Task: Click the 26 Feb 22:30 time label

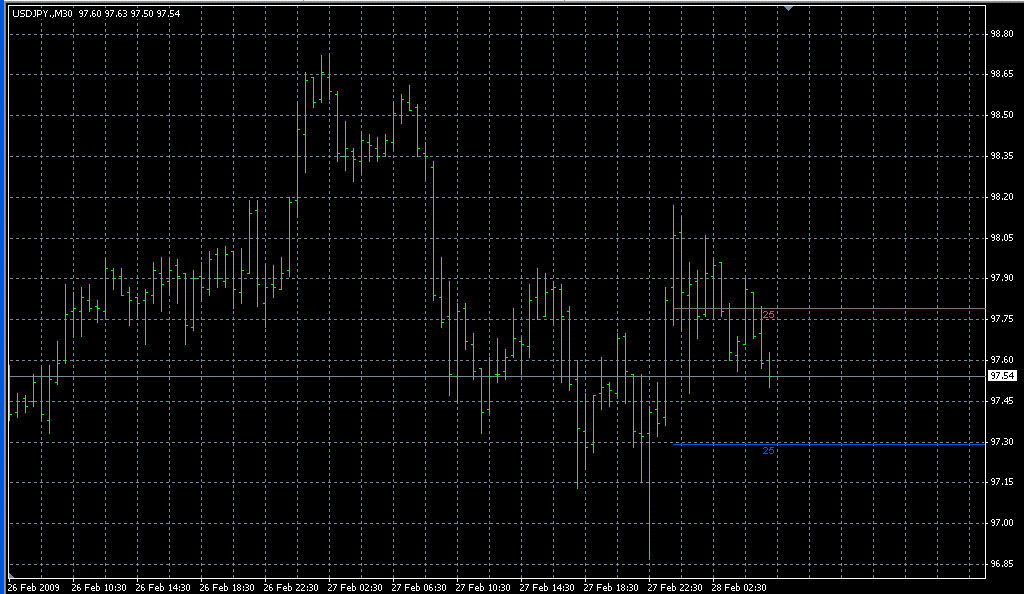Action: coord(291,587)
